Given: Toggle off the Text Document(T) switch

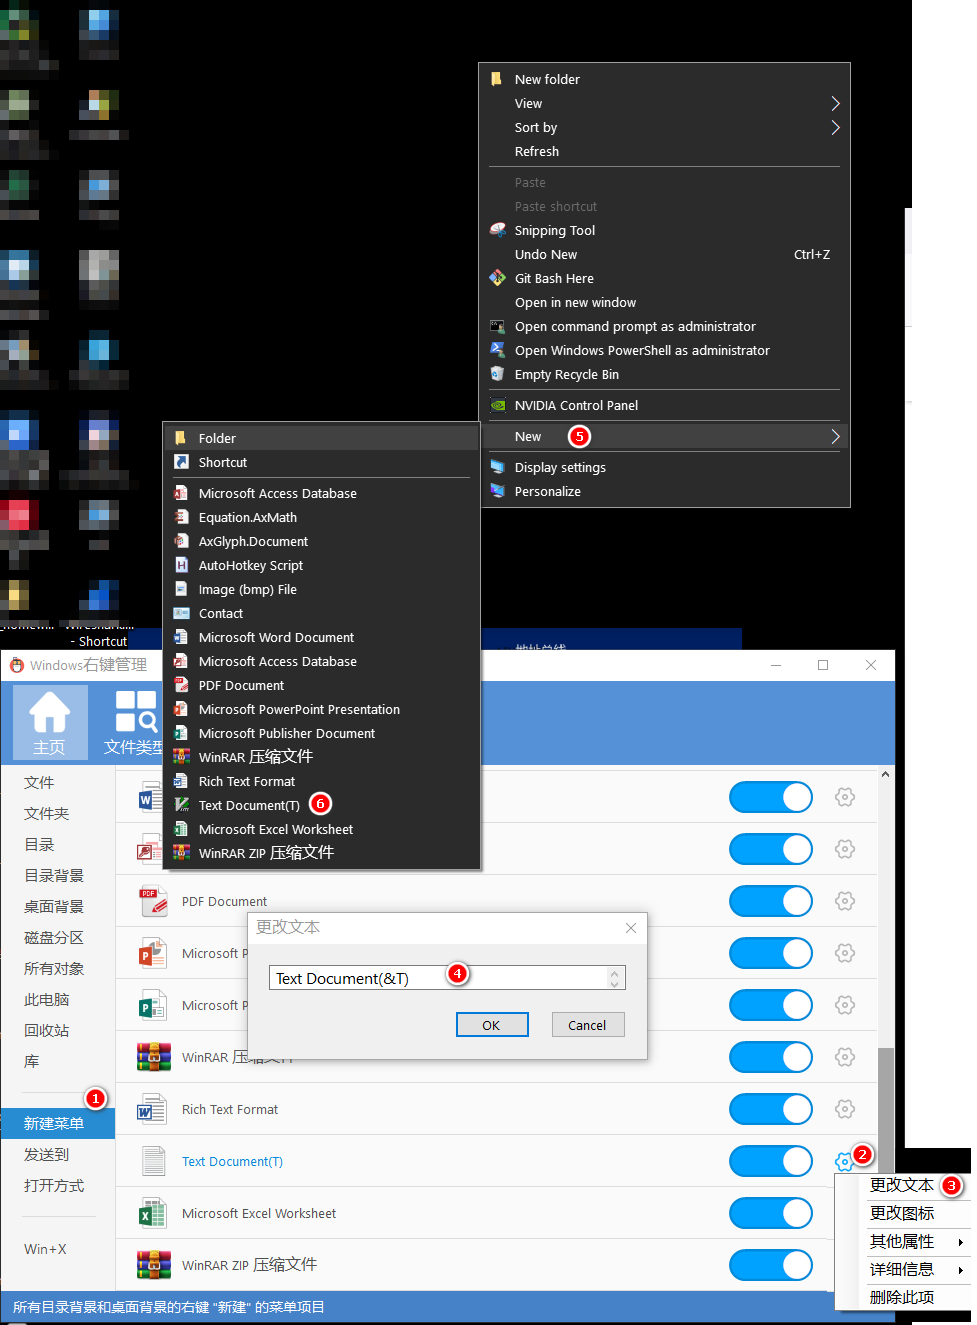Looking at the screenshot, I should click(x=771, y=1161).
